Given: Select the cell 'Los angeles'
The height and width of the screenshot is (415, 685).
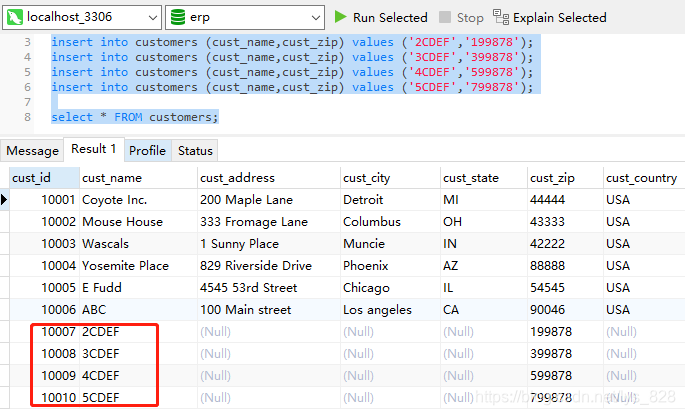Looking at the screenshot, I should point(390,310).
